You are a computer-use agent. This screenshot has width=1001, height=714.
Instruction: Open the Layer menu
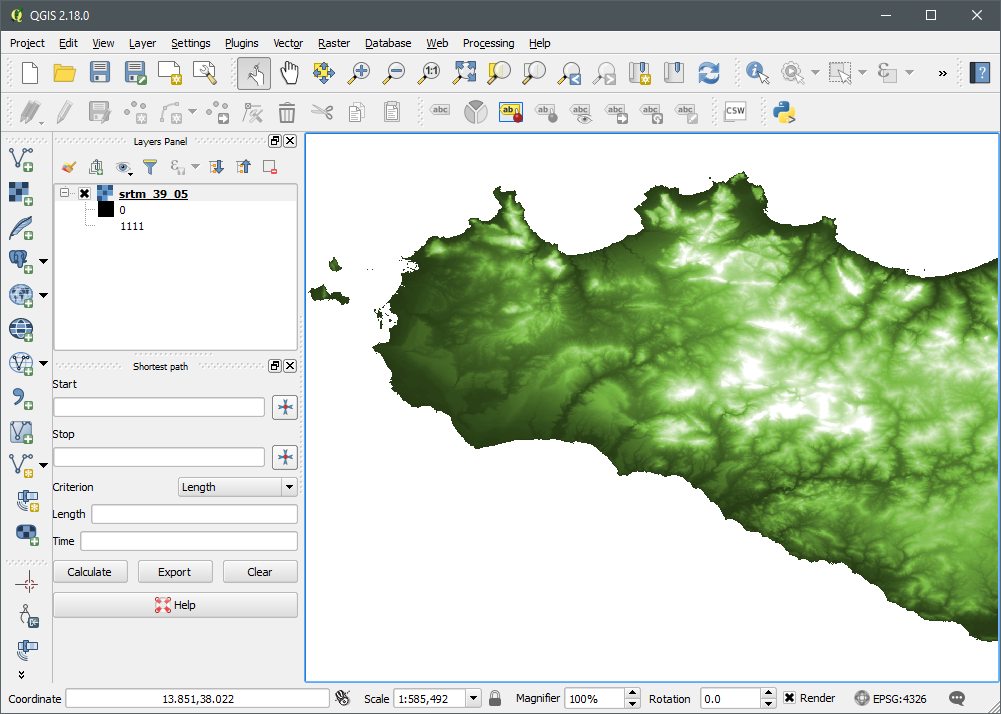[x=142, y=43]
